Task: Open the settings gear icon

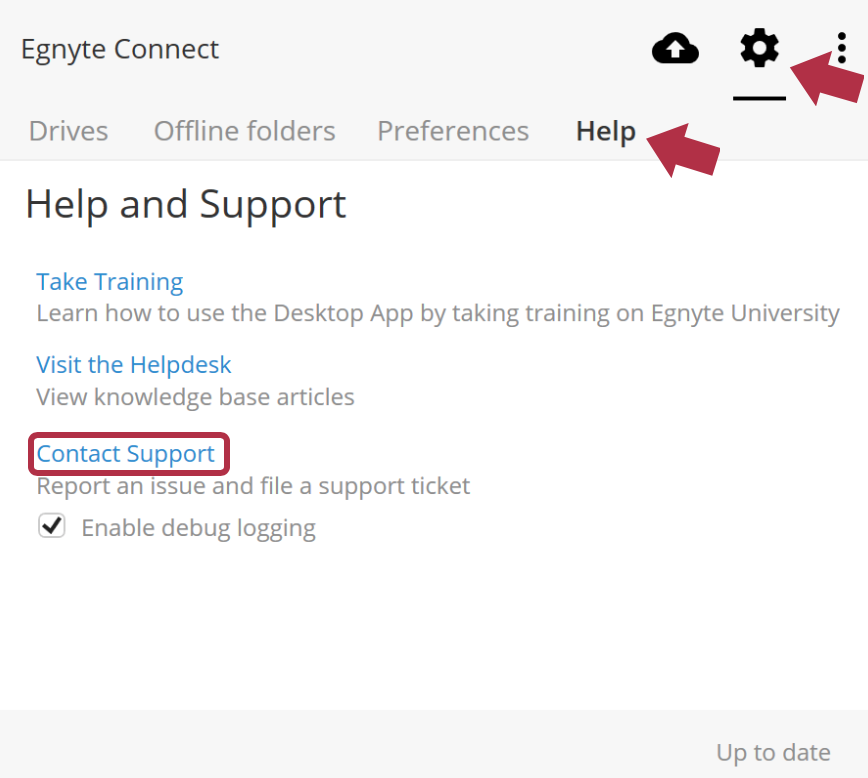Action: (760, 48)
